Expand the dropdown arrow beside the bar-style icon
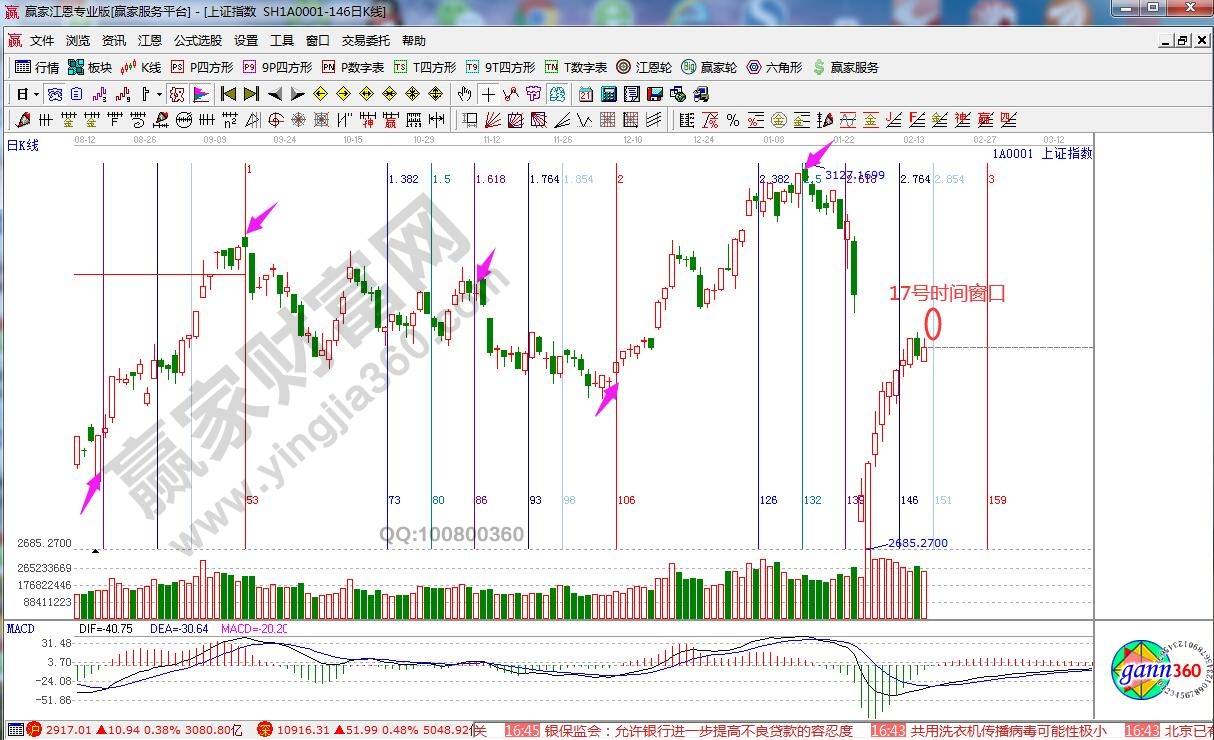Screen dimensions: 1214x740 [x=159, y=94]
